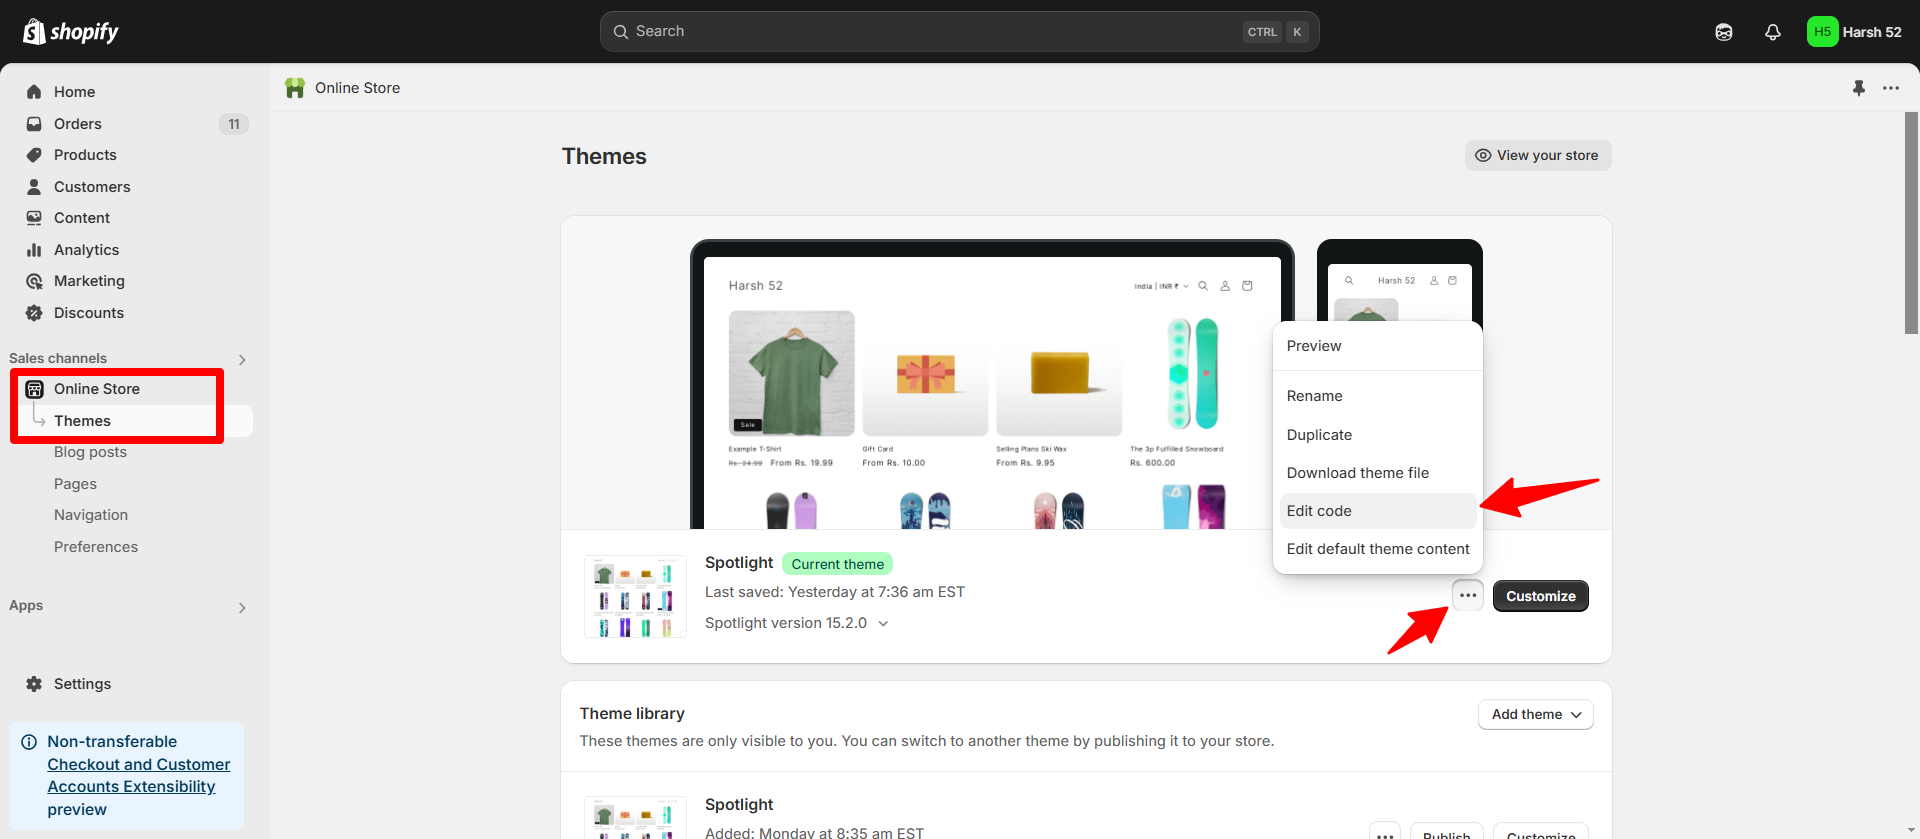This screenshot has width=1920, height=839.
Task: Click the info icon on the notice
Action: point(29,742)
